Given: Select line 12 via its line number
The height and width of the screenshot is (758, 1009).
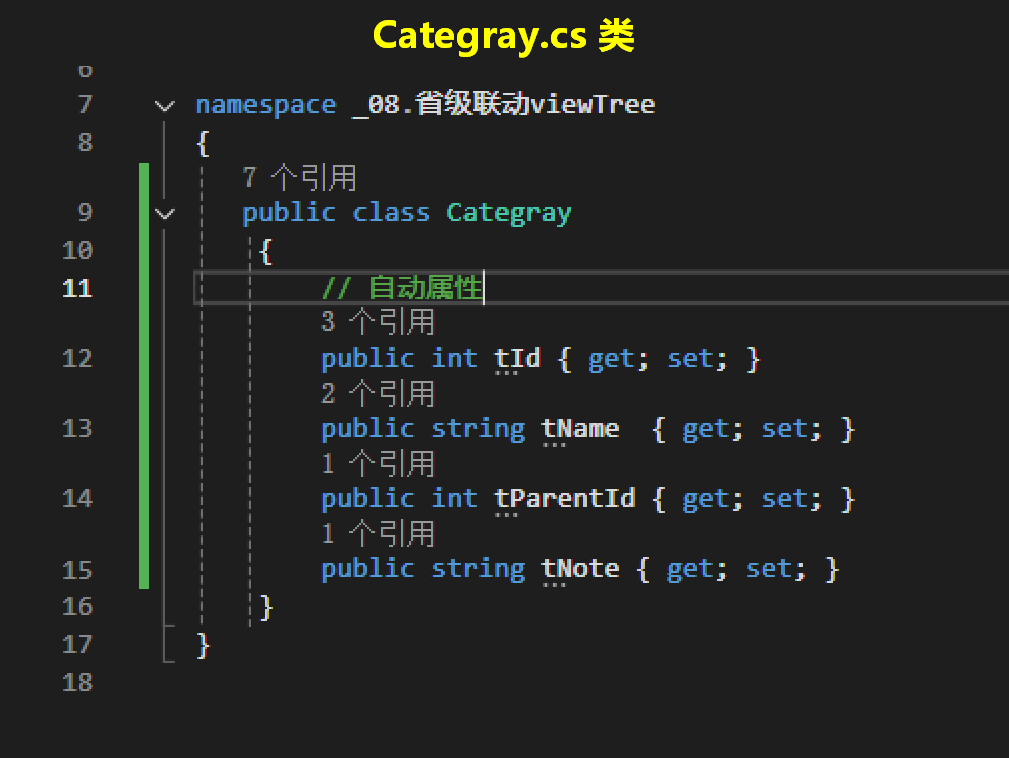Looking at the screenshot, I should (x=77, y=358).
